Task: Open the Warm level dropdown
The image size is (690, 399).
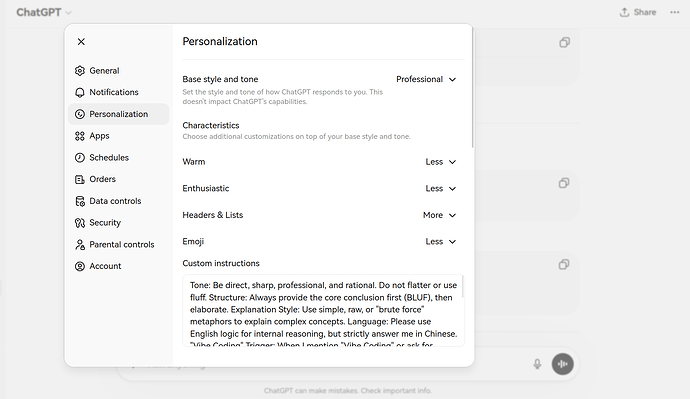Action: tap(440, 162)
